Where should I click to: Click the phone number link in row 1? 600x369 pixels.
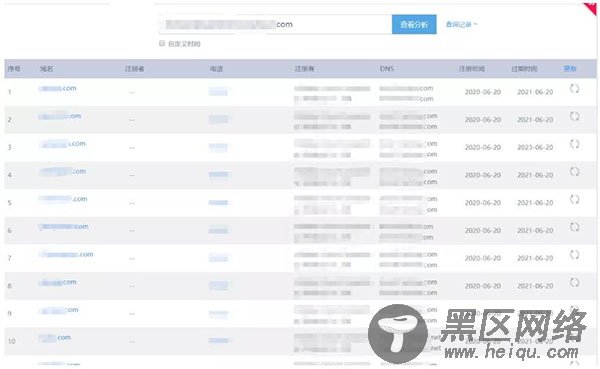pyautogui.click(x=218, y=92)
